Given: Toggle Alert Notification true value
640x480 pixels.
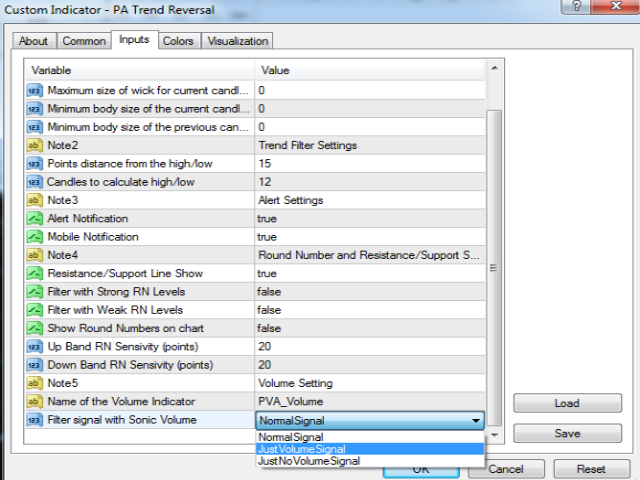Looking at the screenshot, I should (370, 218).
